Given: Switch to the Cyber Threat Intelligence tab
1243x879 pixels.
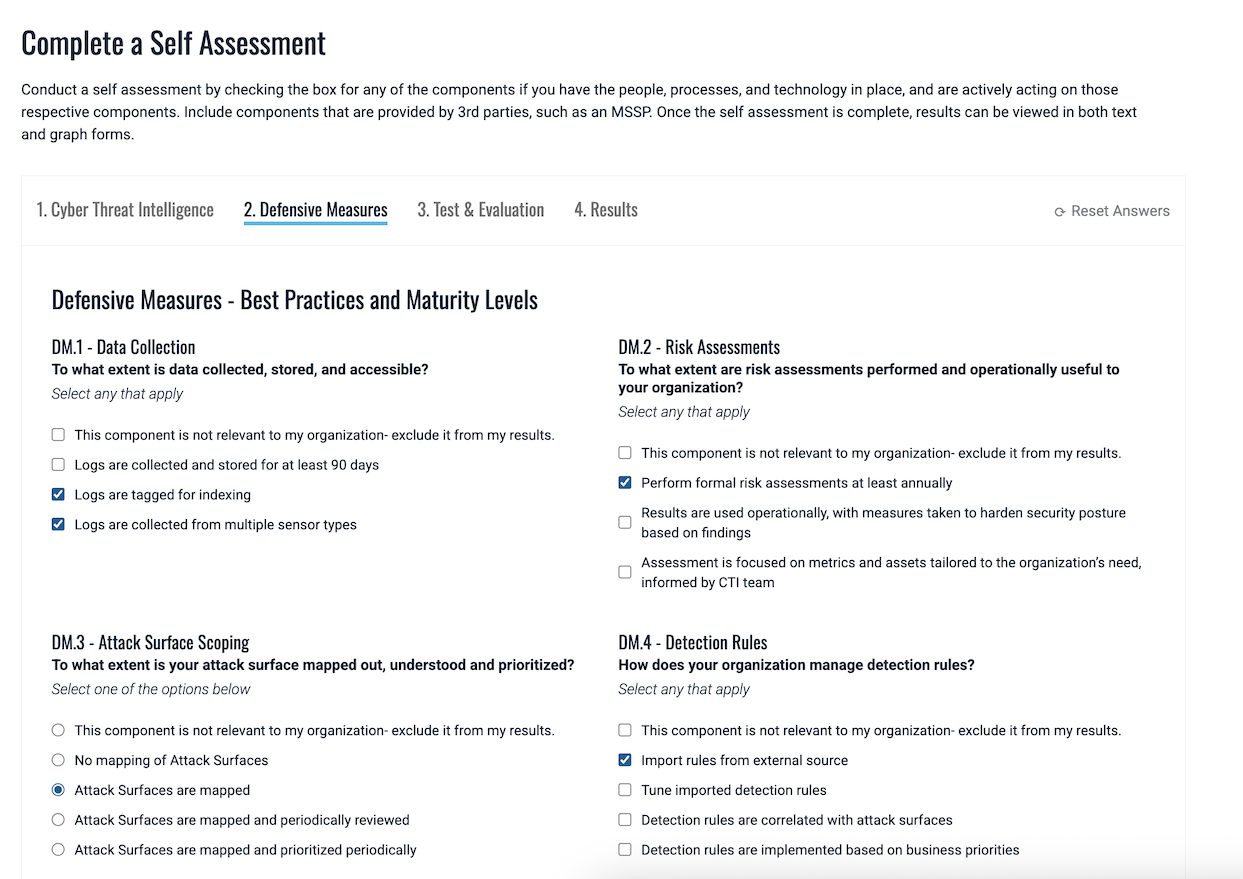Looking at the screenshot, I should point(125,210).
